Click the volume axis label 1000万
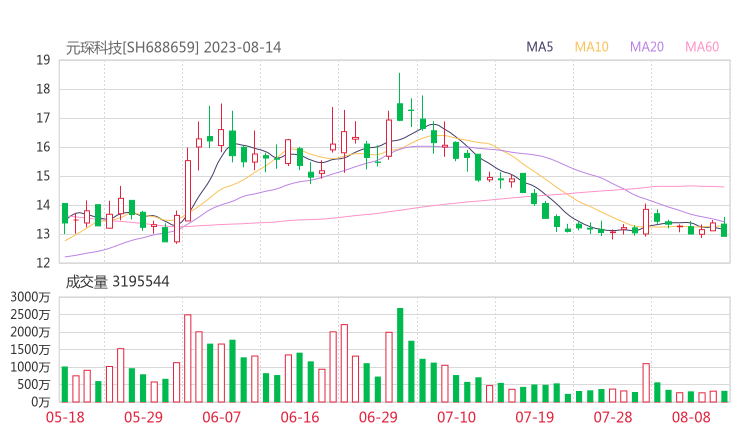 tap(30, 367)
